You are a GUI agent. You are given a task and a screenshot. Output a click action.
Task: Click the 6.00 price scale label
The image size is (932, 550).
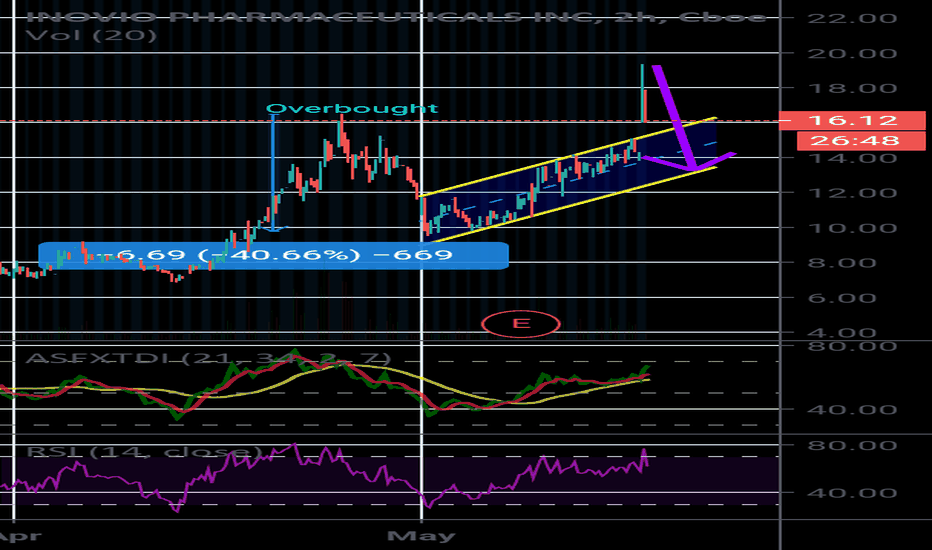pyautogui.click(x=842, y=298)
